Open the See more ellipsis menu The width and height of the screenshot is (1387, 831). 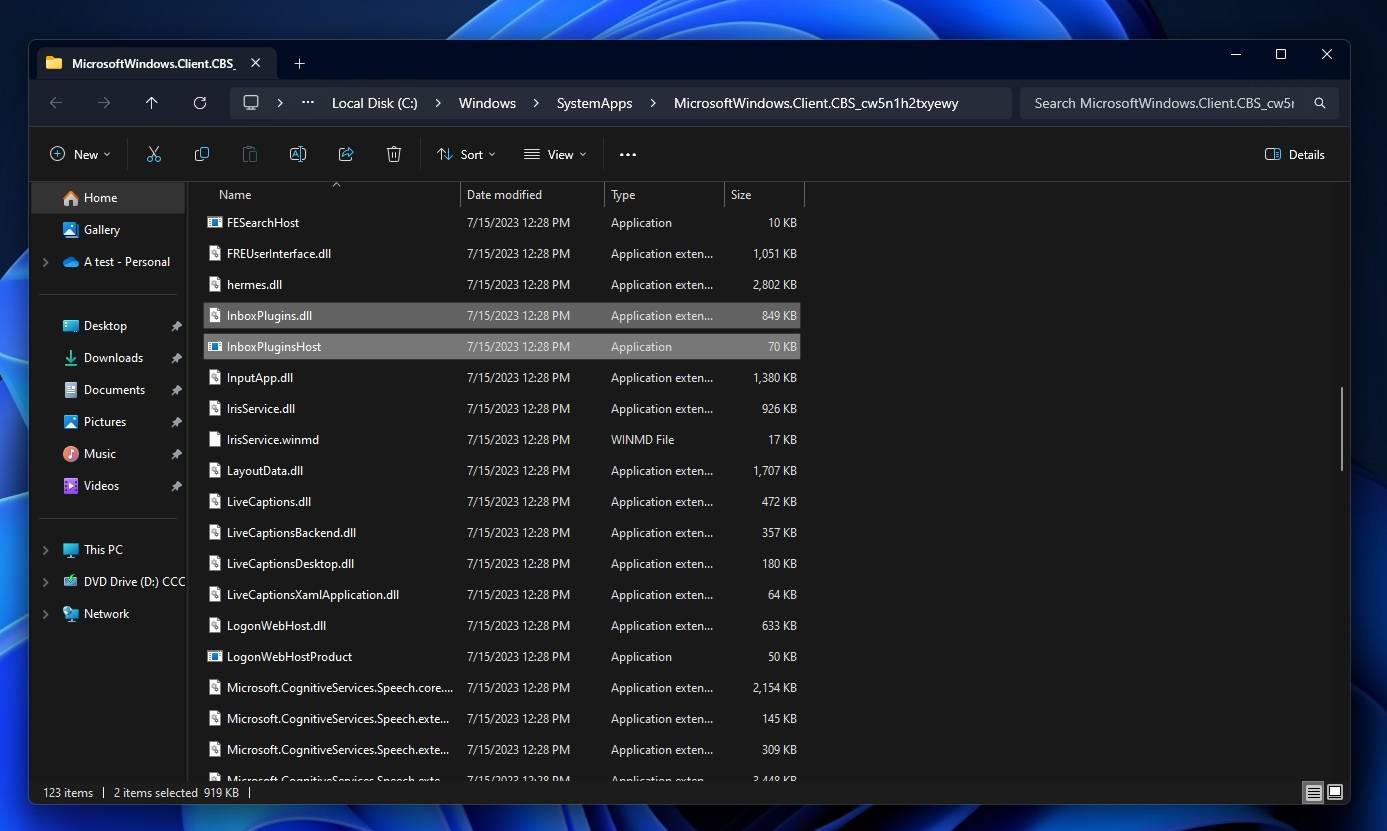coord(628,154)
